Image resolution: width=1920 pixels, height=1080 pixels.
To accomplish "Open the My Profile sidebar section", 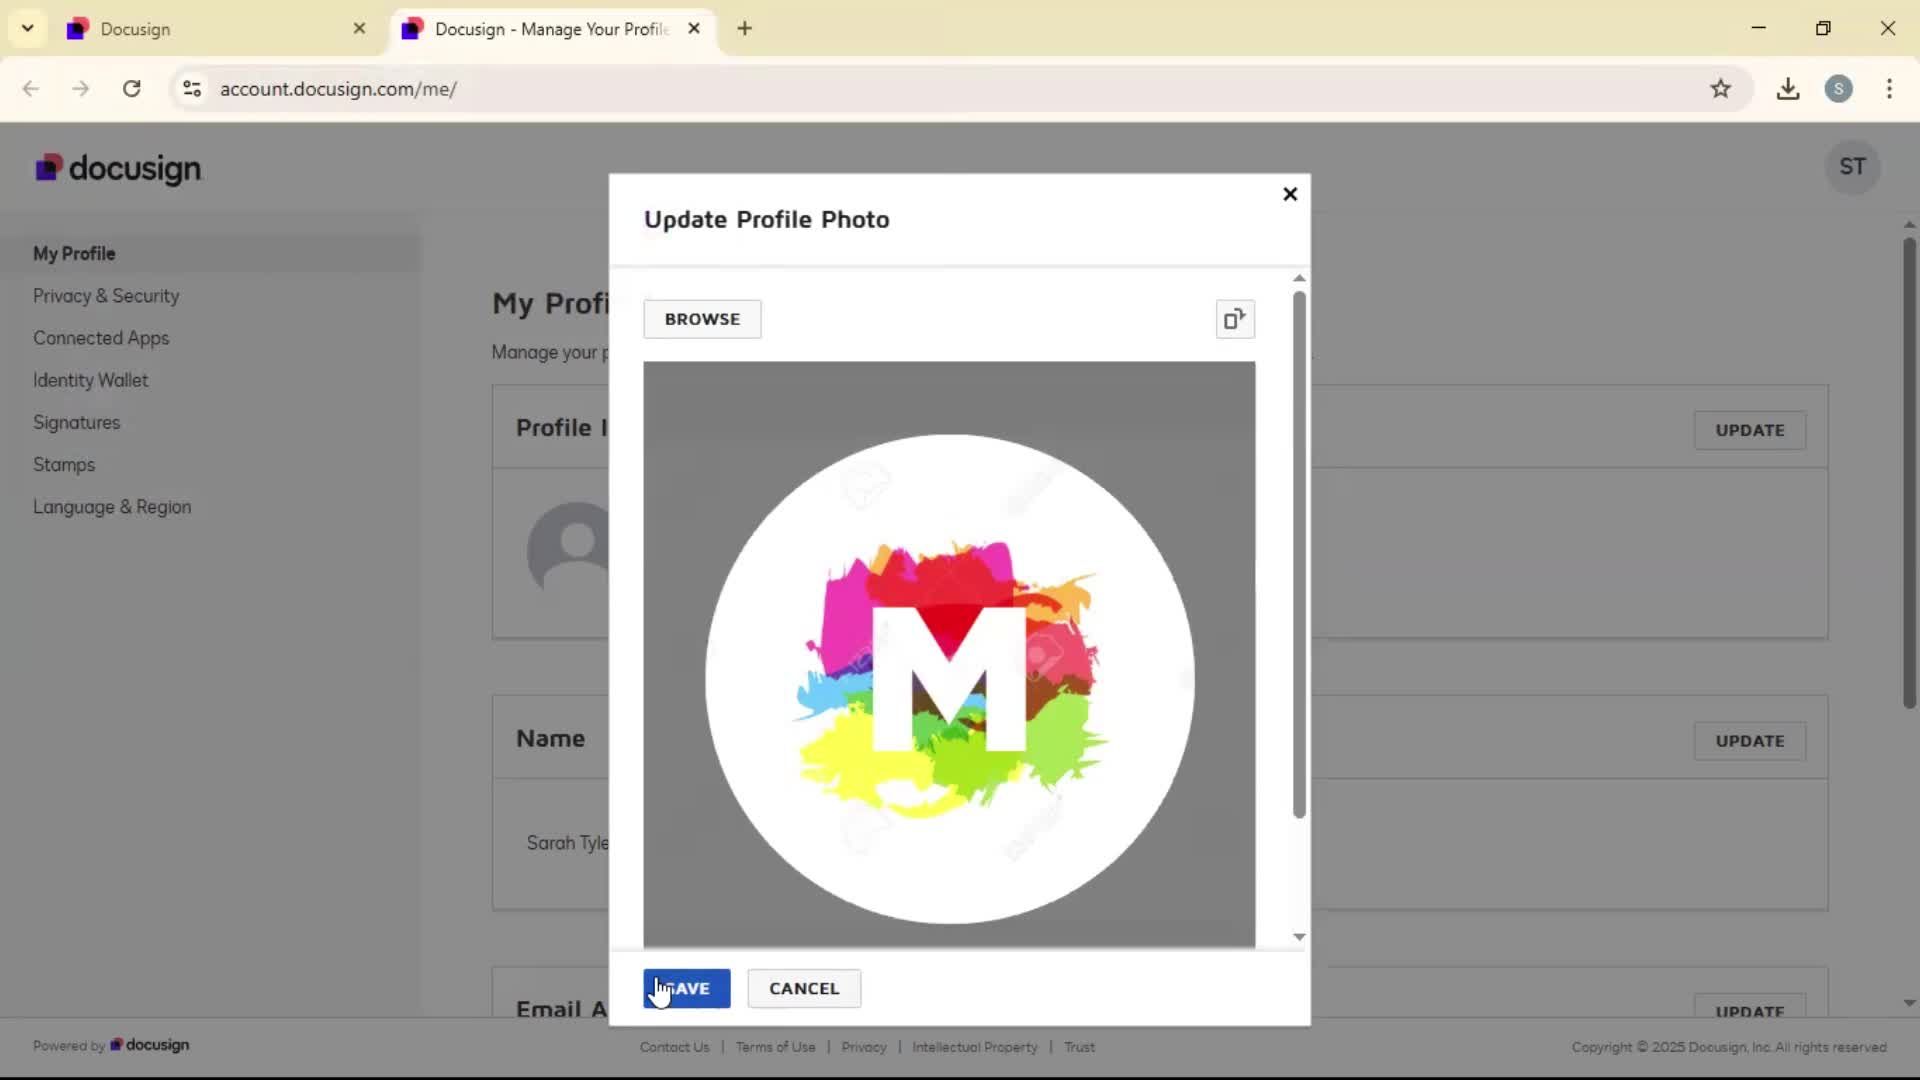I will (x=74, y=254).
